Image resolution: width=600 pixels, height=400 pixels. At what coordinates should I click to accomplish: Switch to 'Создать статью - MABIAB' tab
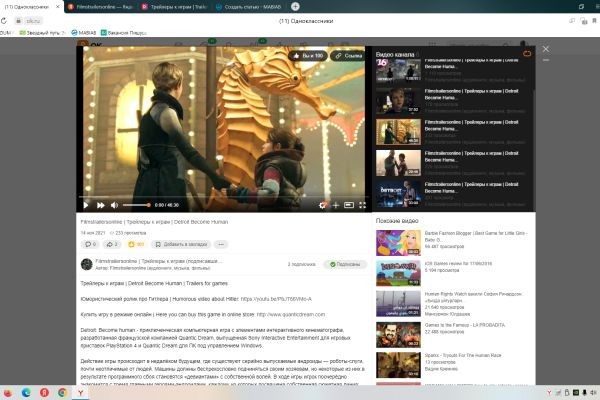(249, 7)
